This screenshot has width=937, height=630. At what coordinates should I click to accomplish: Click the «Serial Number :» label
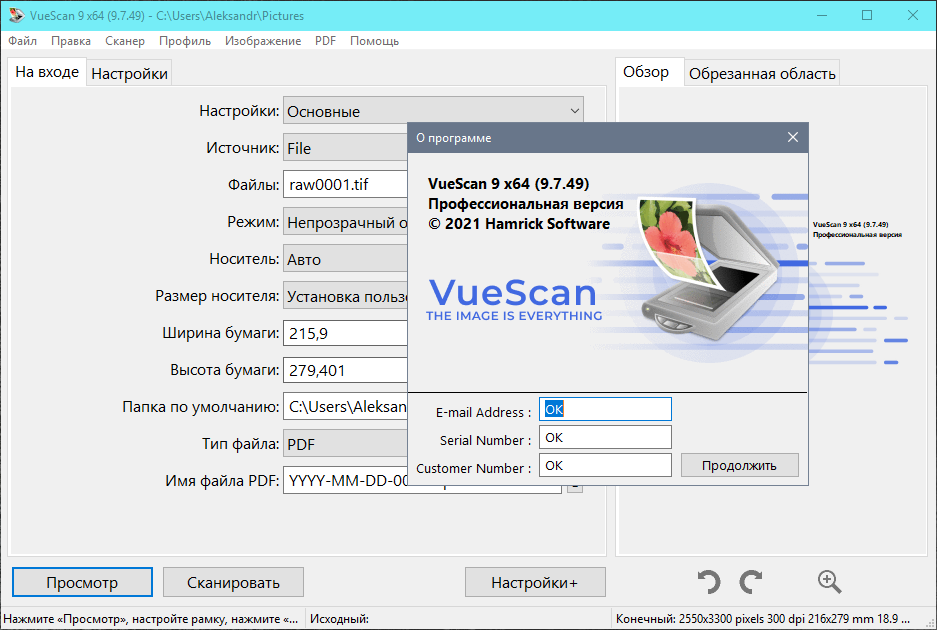(x=485, y=441)
